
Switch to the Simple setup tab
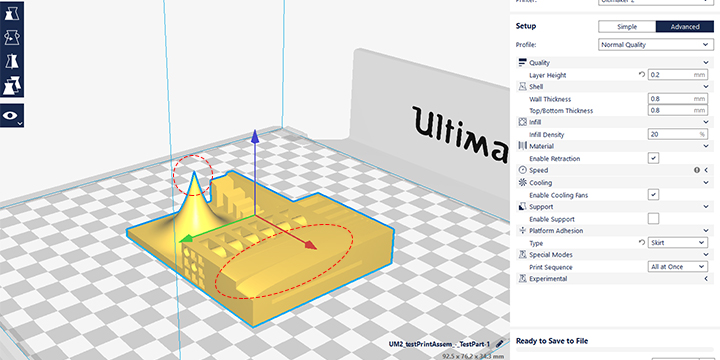(x=627, y=27)
